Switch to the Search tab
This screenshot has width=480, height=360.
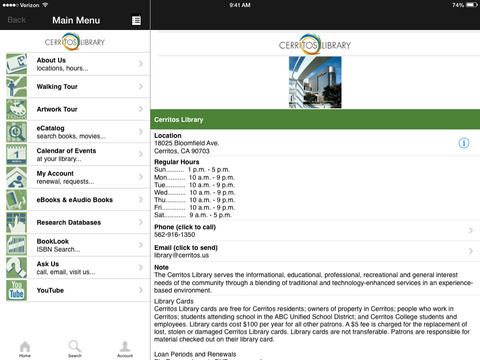(75, 349)
